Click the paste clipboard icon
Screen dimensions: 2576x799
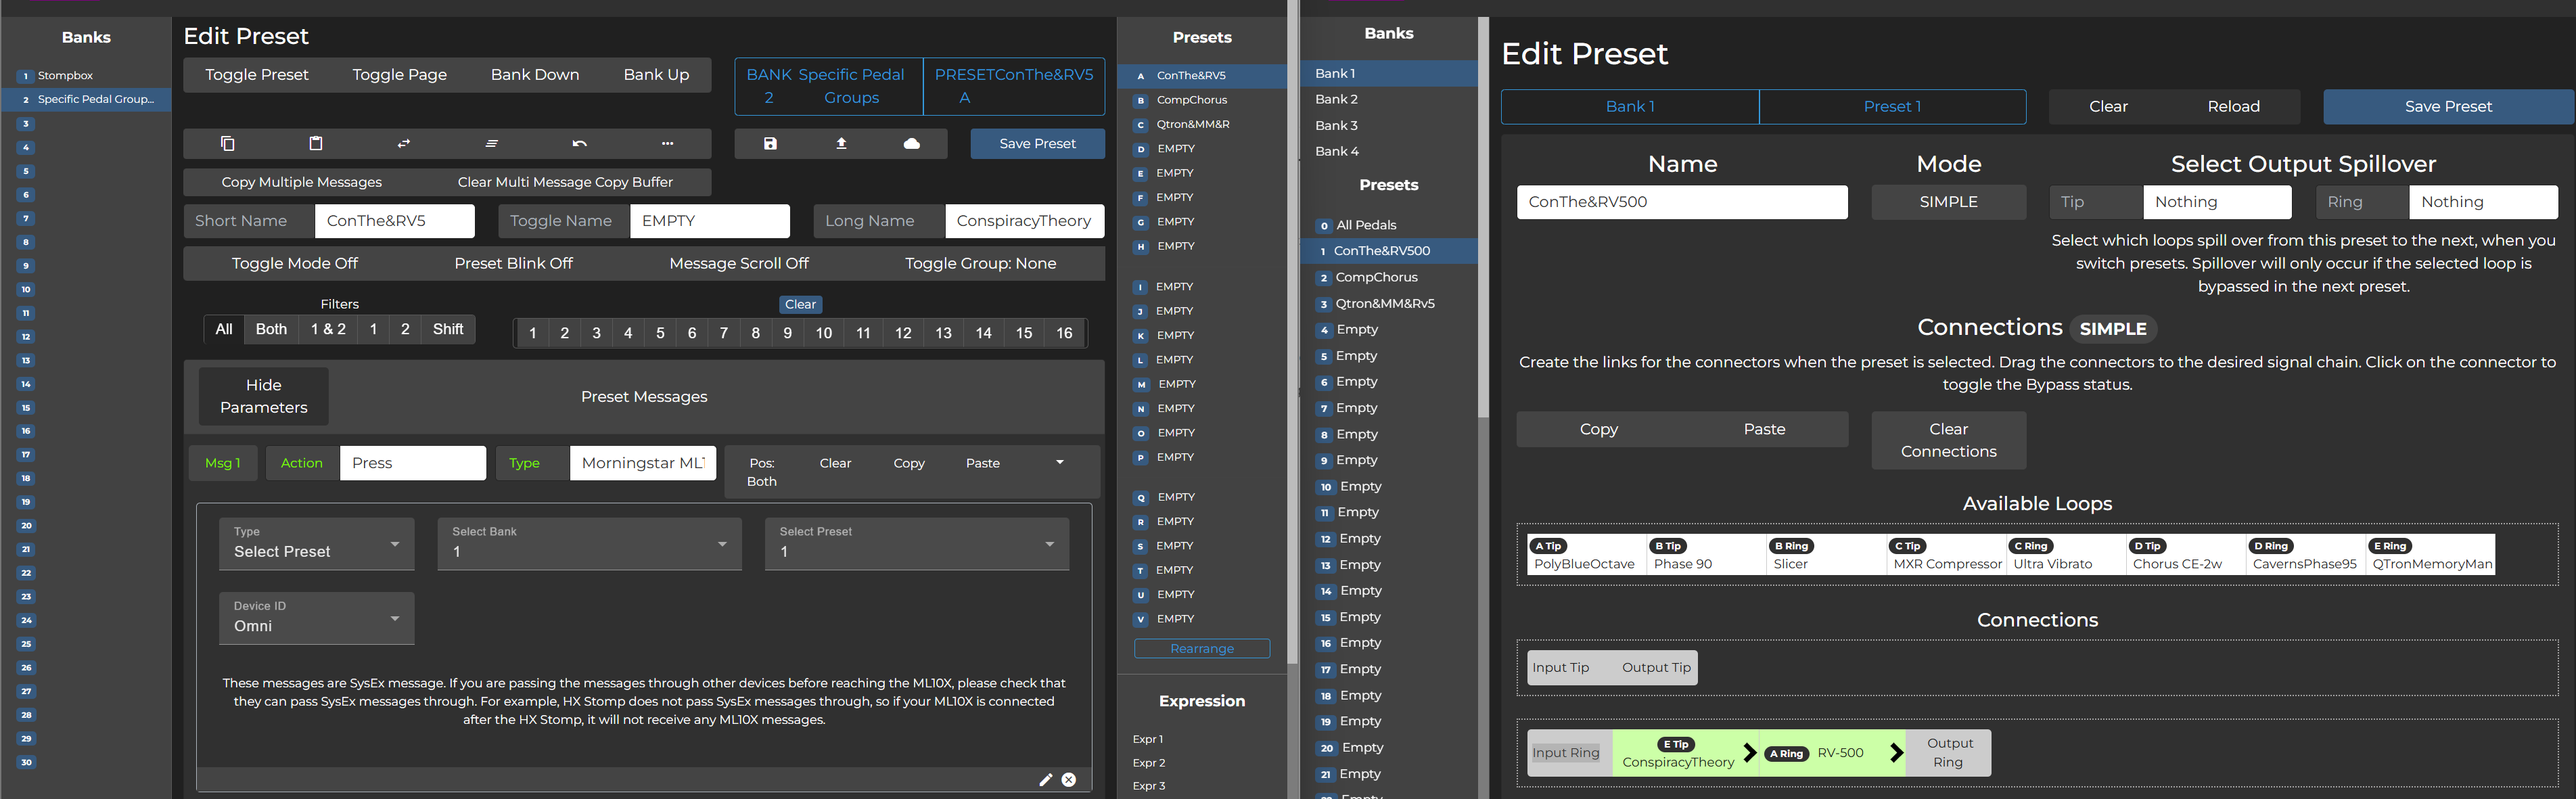[x=315, y=144]
